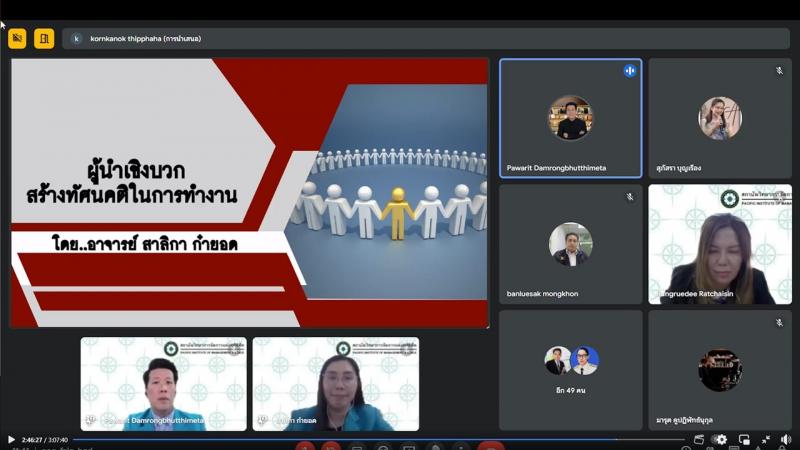Open the 'อีก 49 คน' more participants tile

coord(570,370)
